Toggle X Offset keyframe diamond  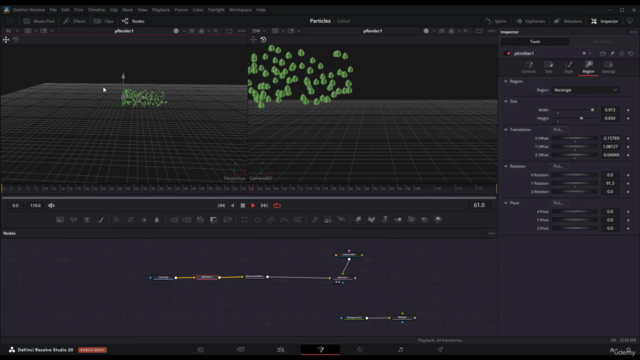pos(628,138)
